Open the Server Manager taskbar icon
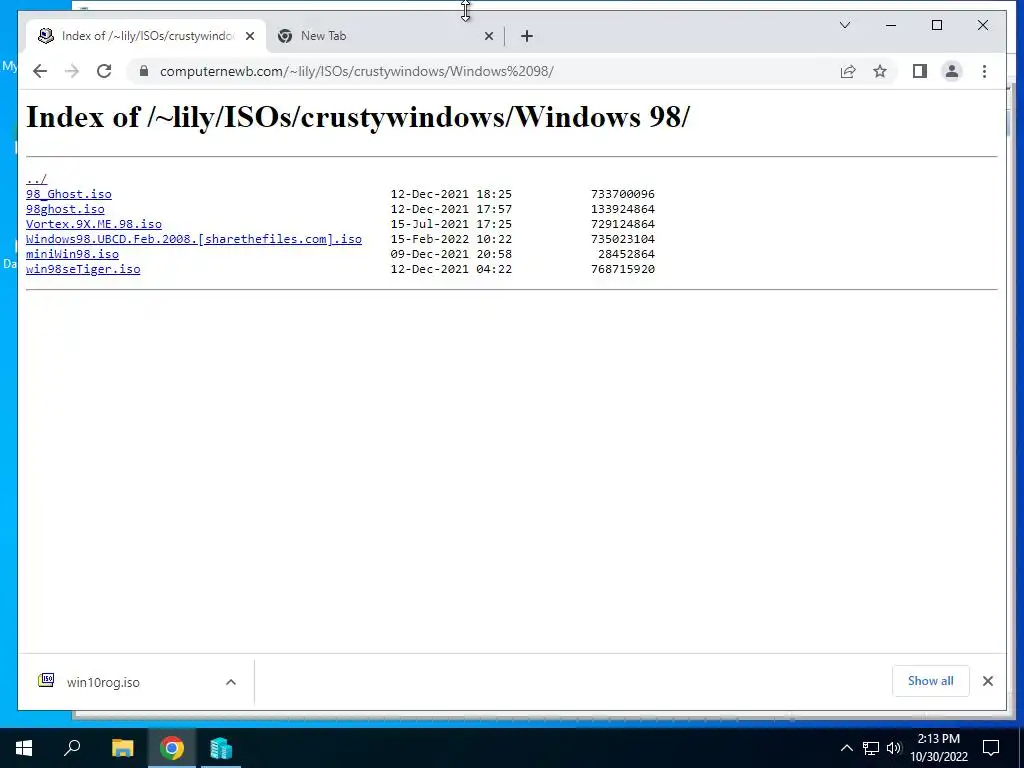This screenshot has width=1024, height=768. point(221,748)
